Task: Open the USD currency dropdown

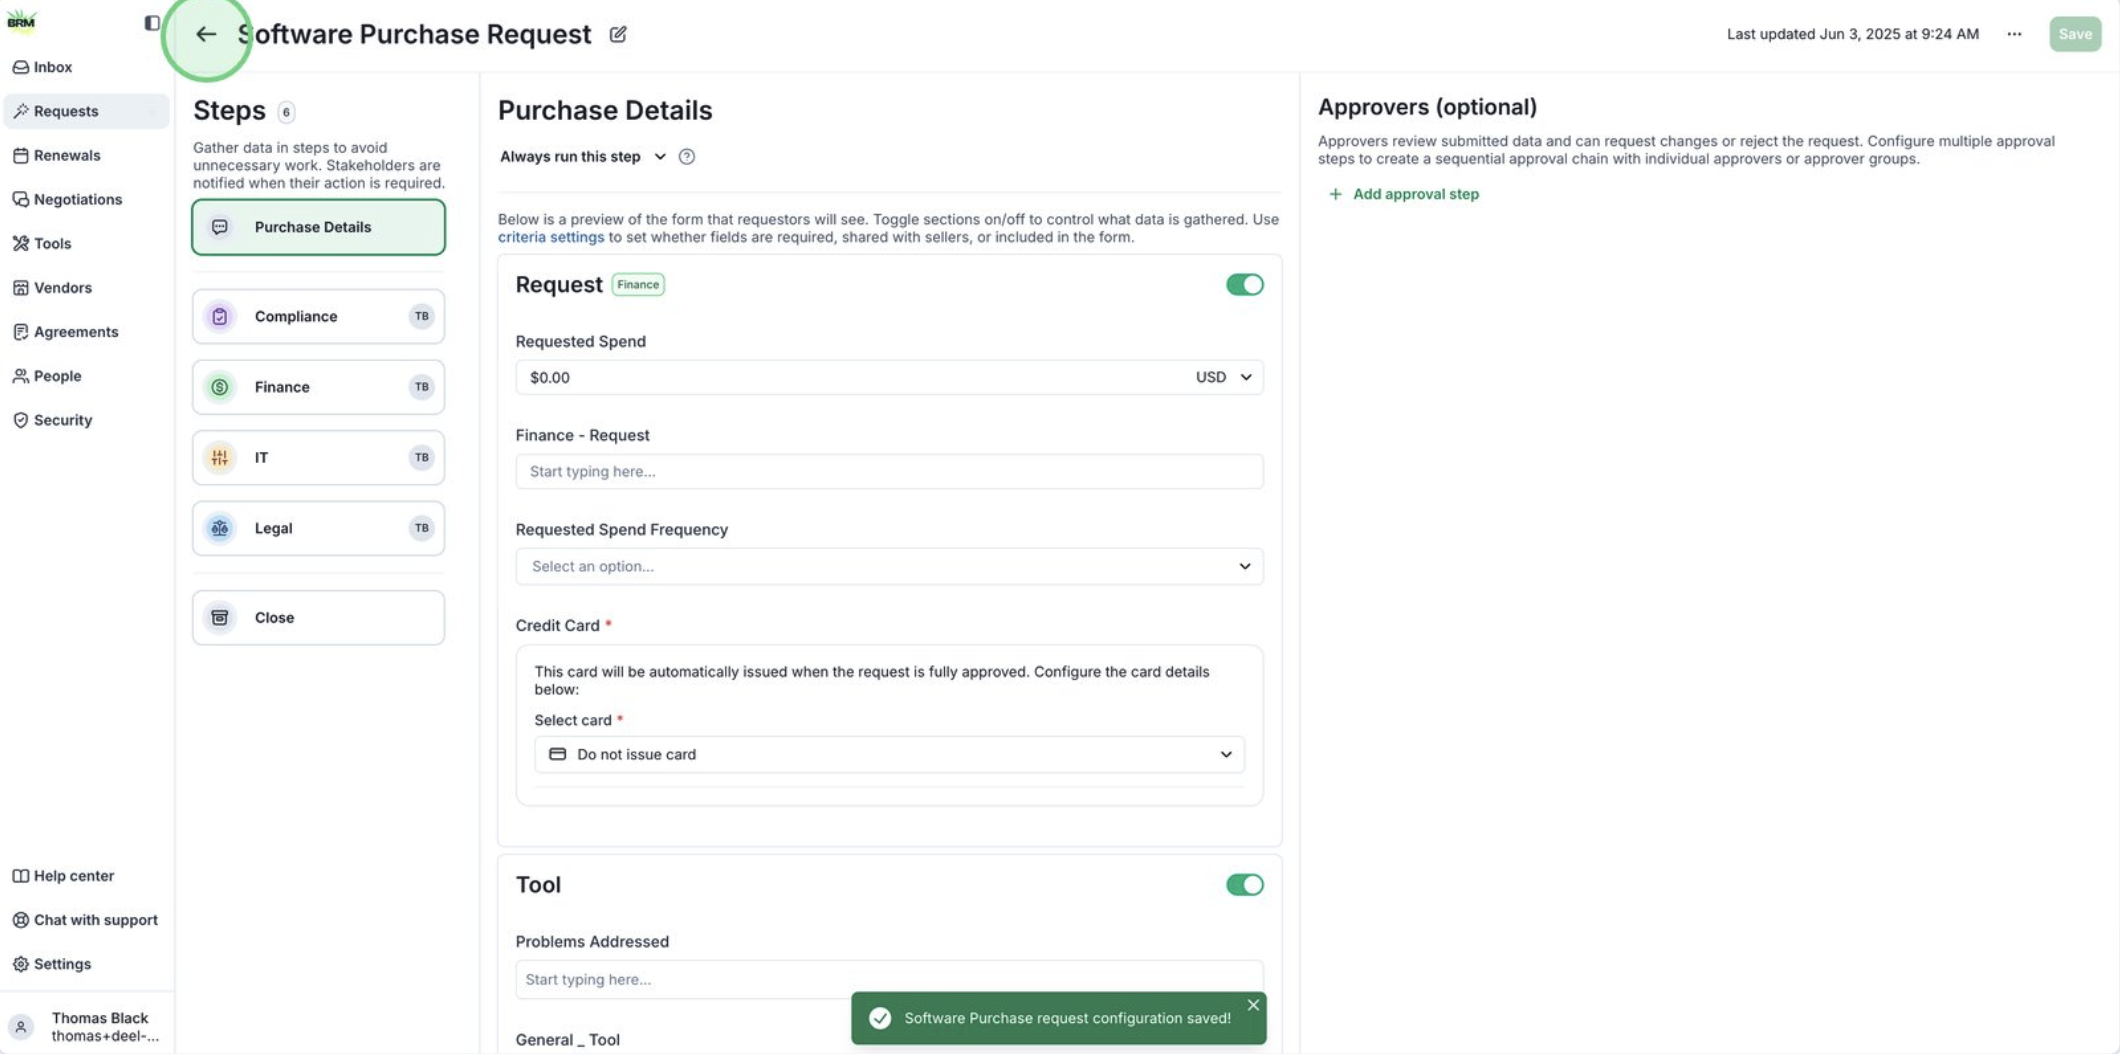Action: point(1224,377)
